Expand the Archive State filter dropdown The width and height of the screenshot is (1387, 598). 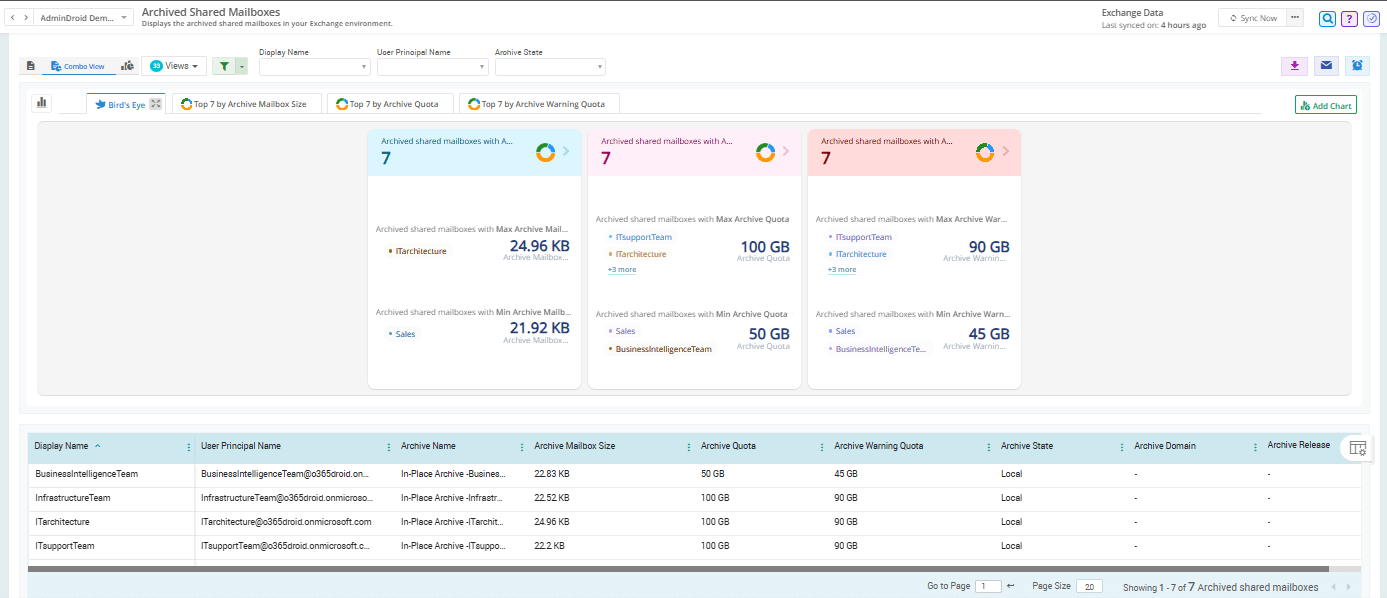click(x=550, y=67)
